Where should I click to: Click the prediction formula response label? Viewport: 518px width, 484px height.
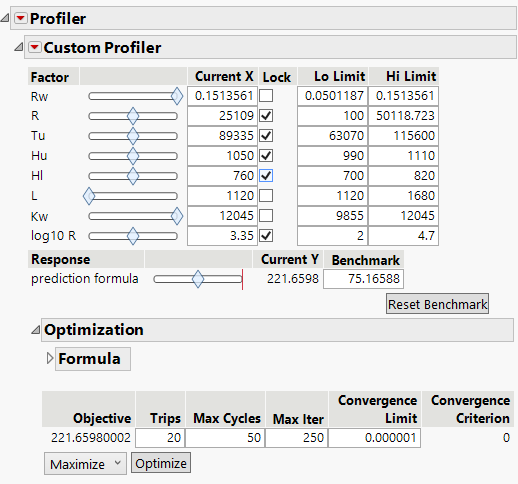click(x=85, y=279)
